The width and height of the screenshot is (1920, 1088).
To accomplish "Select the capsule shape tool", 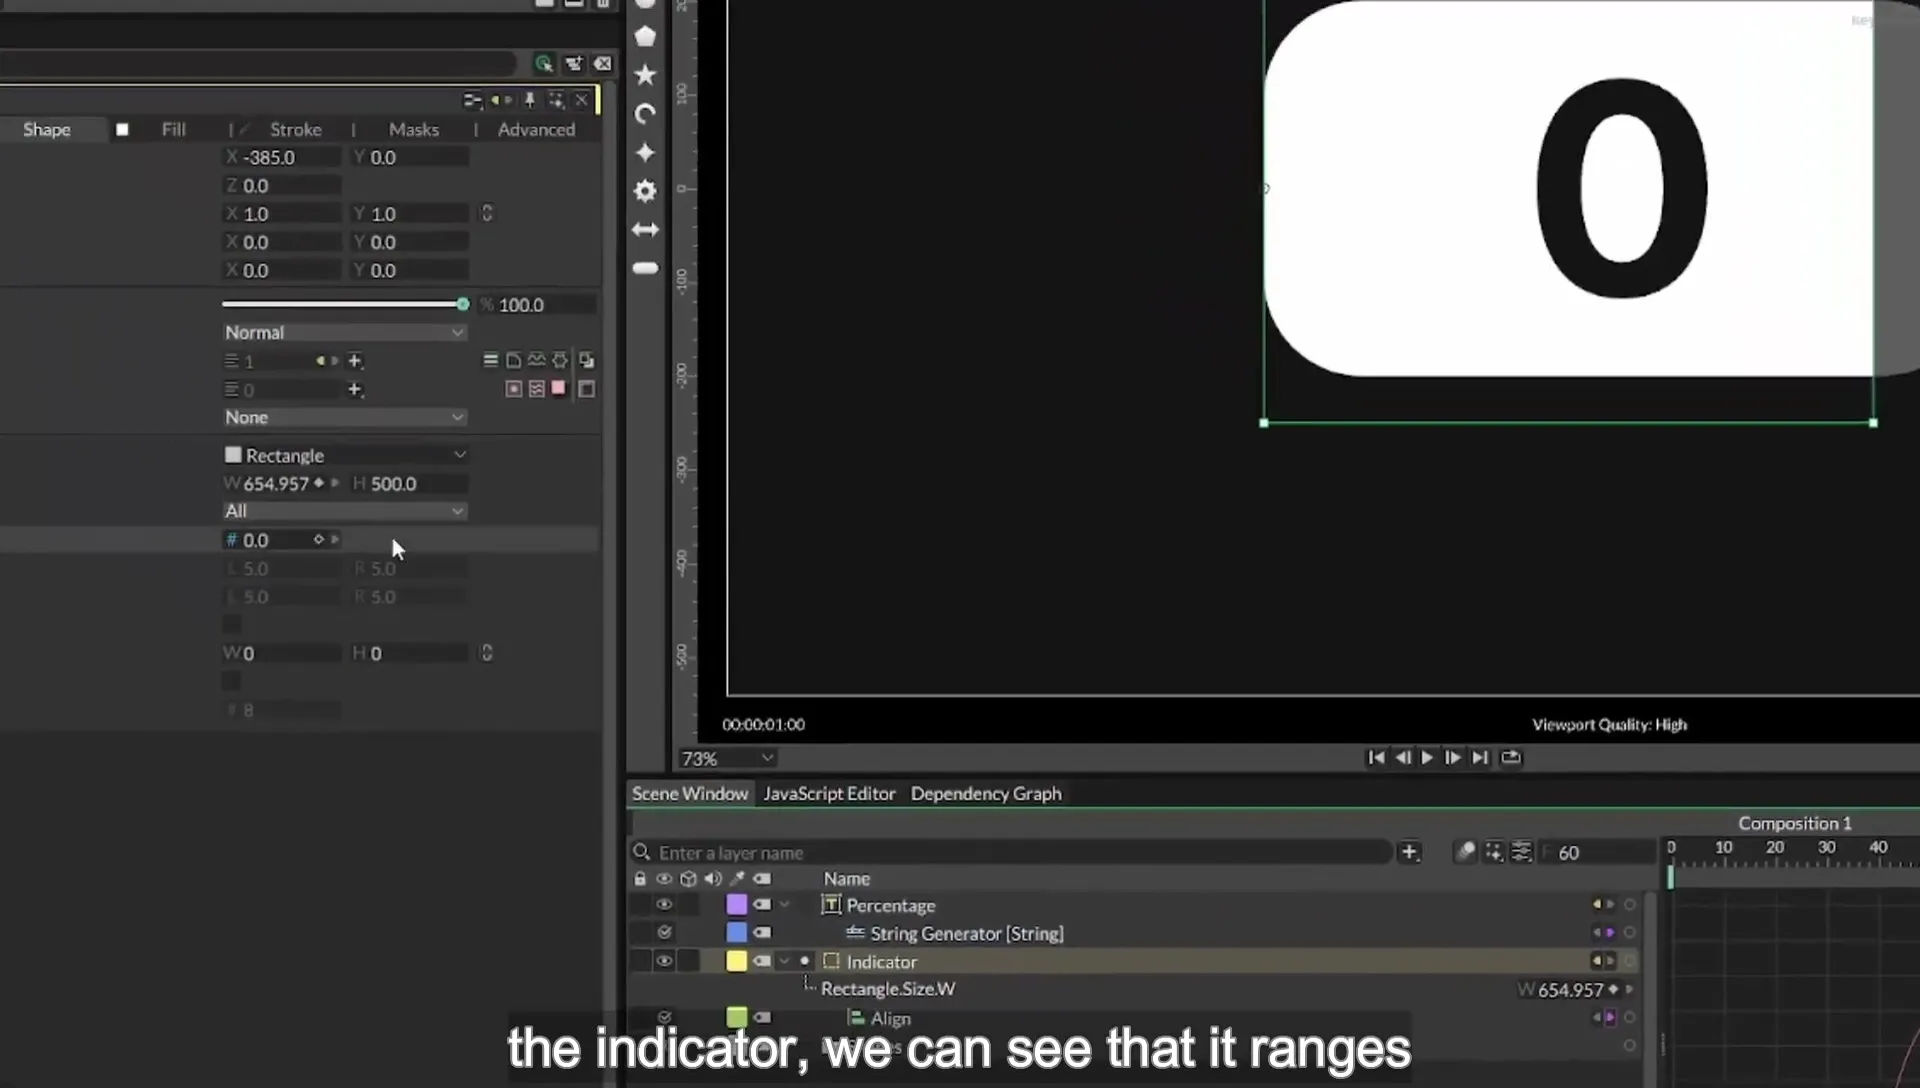I will point(645,268).
